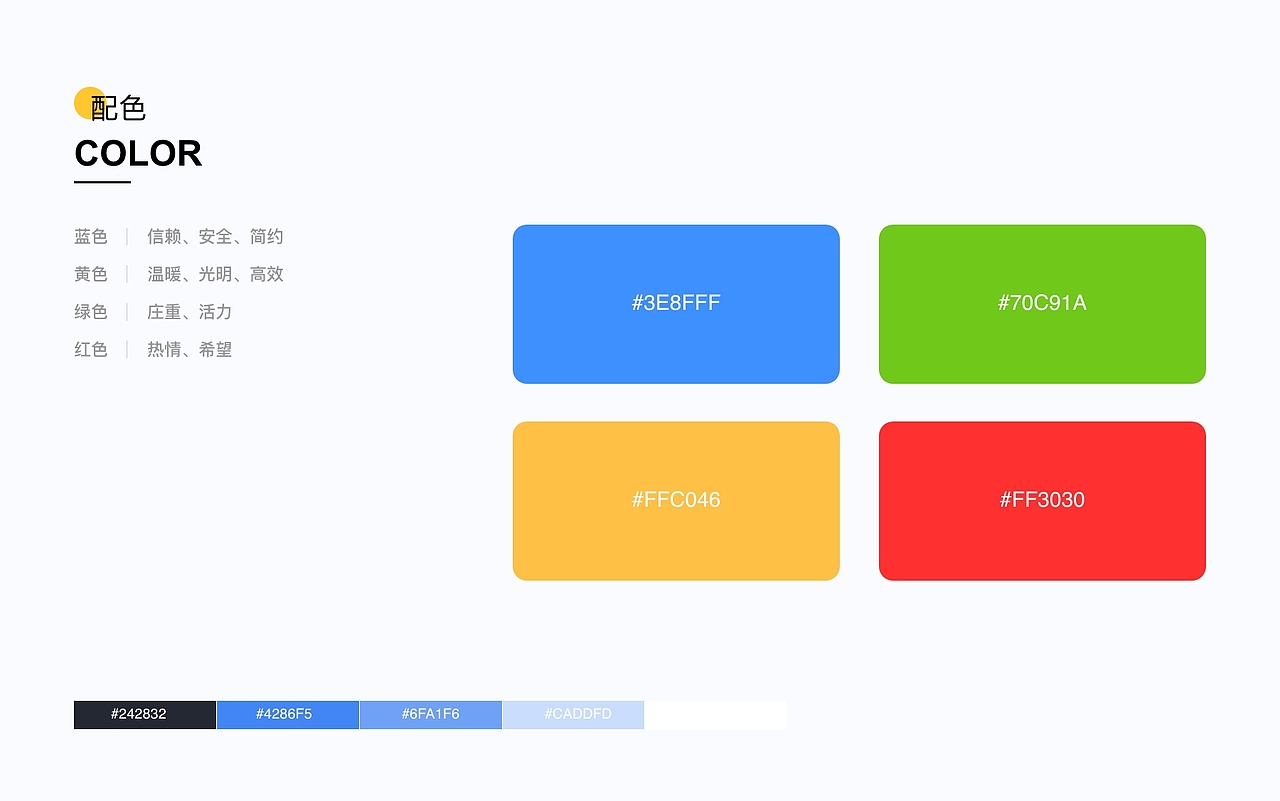Click the green #70C91A color card
Viewport: 1280px width, 801px height.
click(x=1042, y=304)
